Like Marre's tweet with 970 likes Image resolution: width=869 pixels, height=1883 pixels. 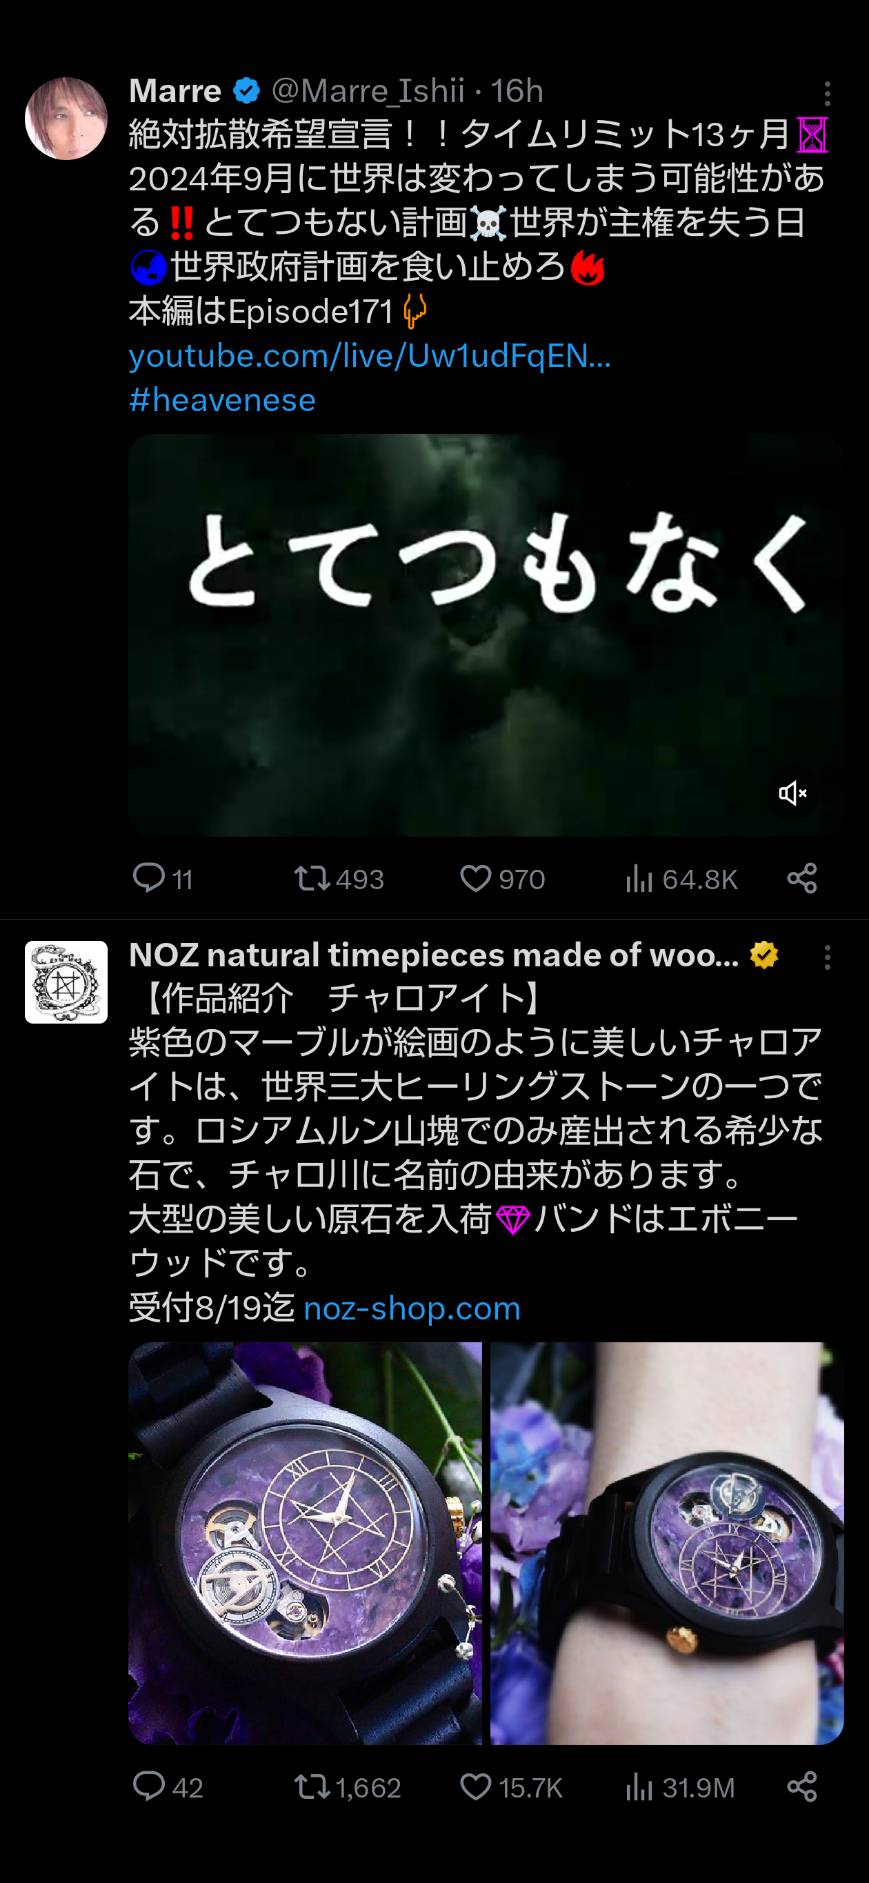click(x=502, y=879)
